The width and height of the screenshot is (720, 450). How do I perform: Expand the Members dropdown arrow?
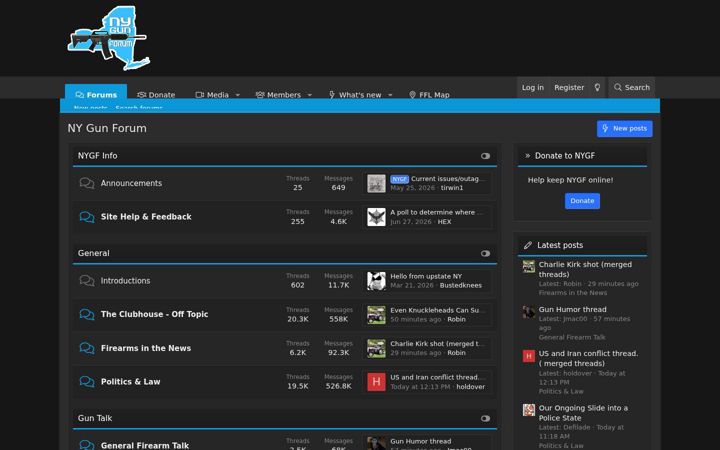309,95
